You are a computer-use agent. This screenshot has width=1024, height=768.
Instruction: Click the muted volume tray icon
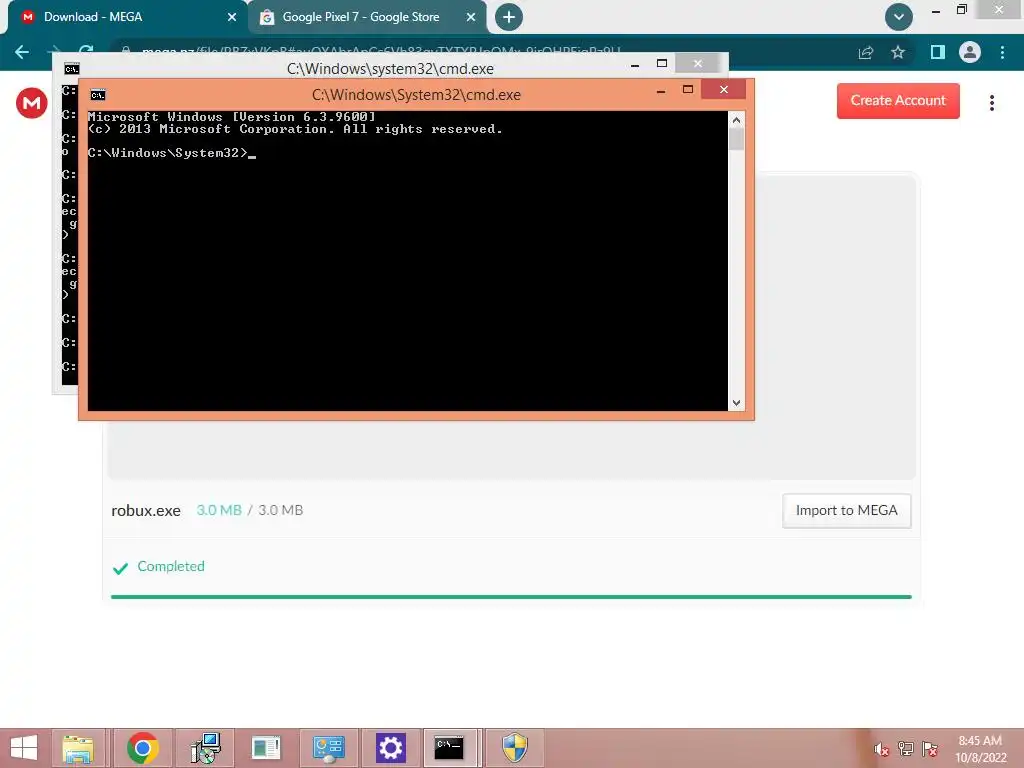click(882, 749)
